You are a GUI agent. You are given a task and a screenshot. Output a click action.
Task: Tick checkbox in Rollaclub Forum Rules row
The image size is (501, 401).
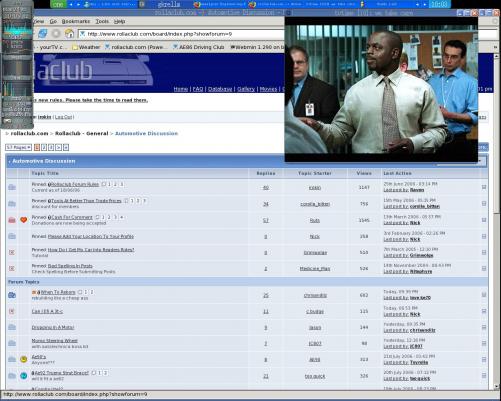click(484, 187)
